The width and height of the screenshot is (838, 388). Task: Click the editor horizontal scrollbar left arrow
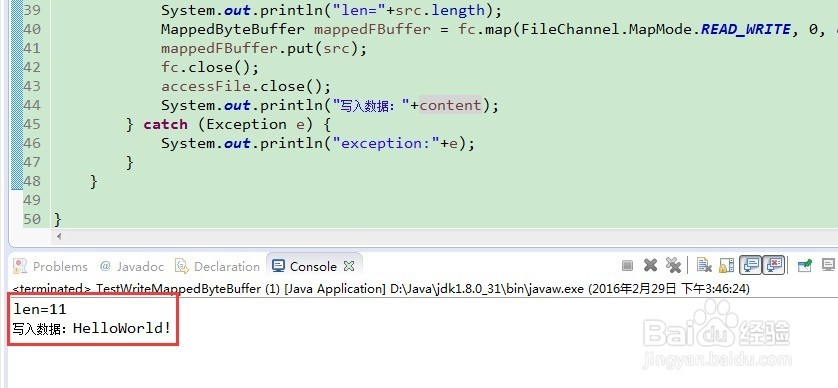pyautogui.click(x=59, y=236)
